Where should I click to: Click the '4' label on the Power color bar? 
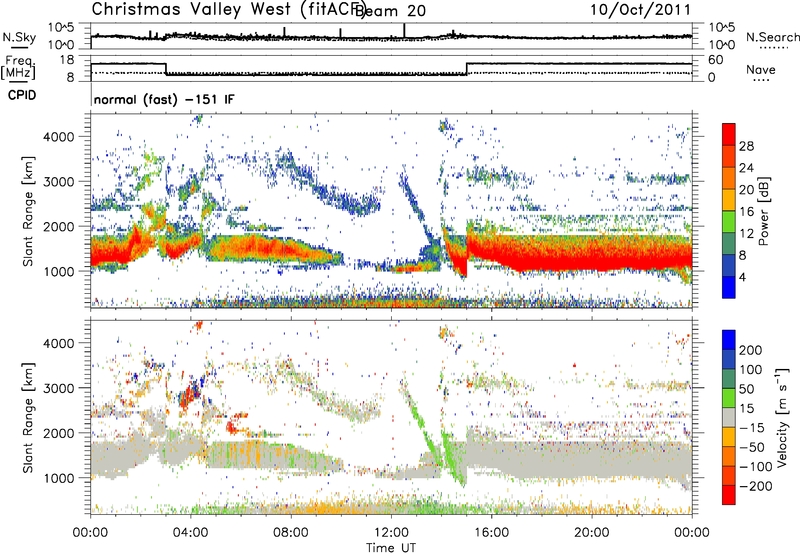(742, 277)
